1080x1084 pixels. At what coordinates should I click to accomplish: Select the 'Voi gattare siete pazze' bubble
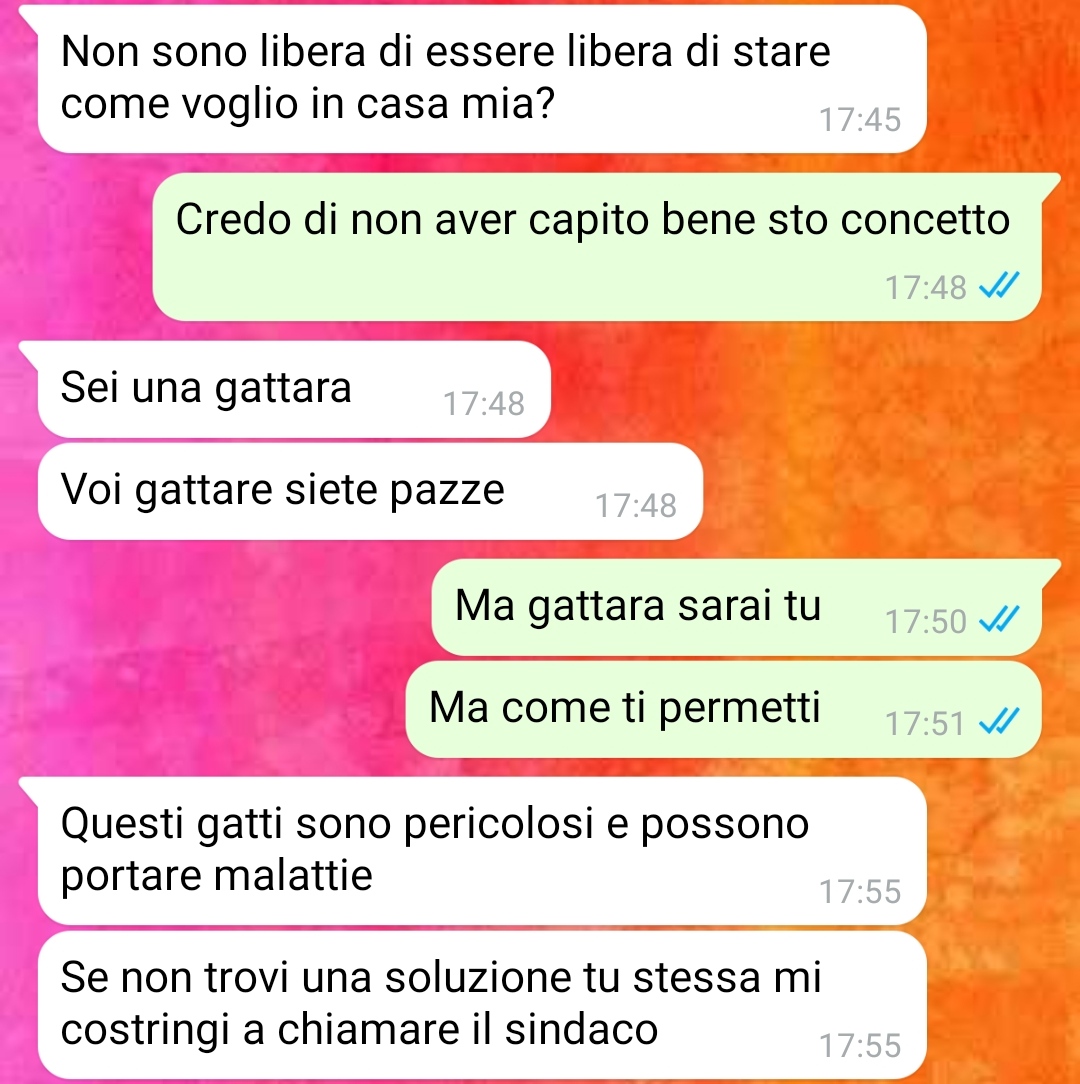pos(370,492)
